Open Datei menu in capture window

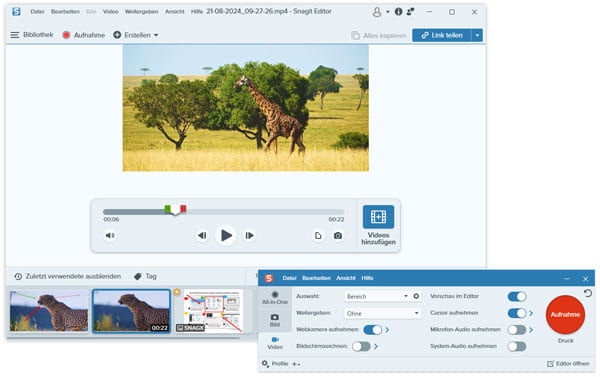click(289, 278)
